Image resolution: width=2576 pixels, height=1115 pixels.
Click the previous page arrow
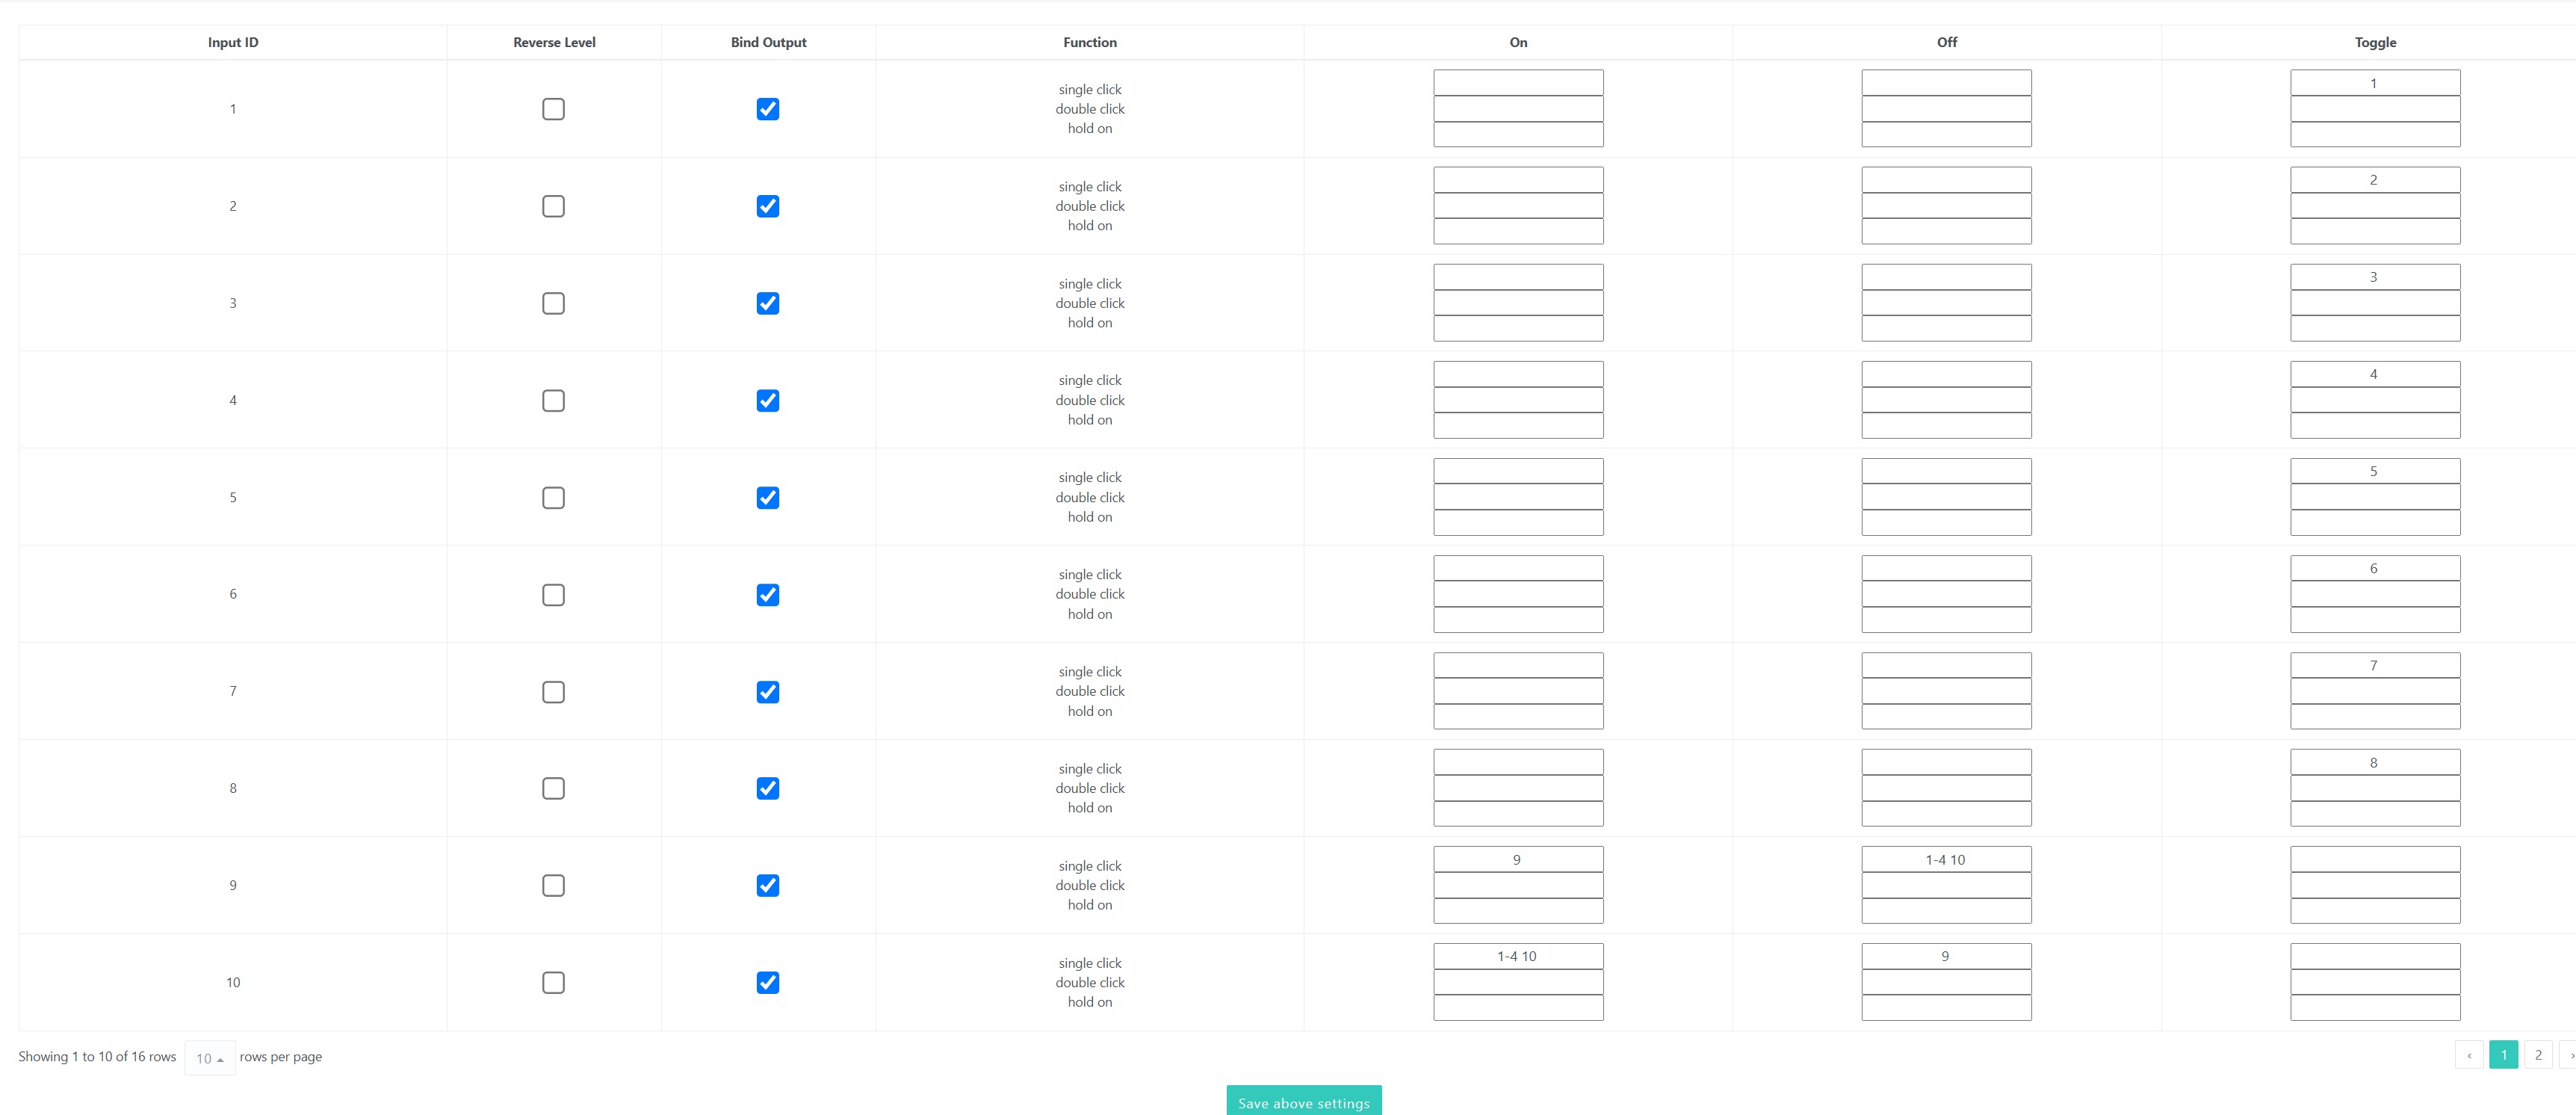pyautogui.click(x=2468, y=1055)
